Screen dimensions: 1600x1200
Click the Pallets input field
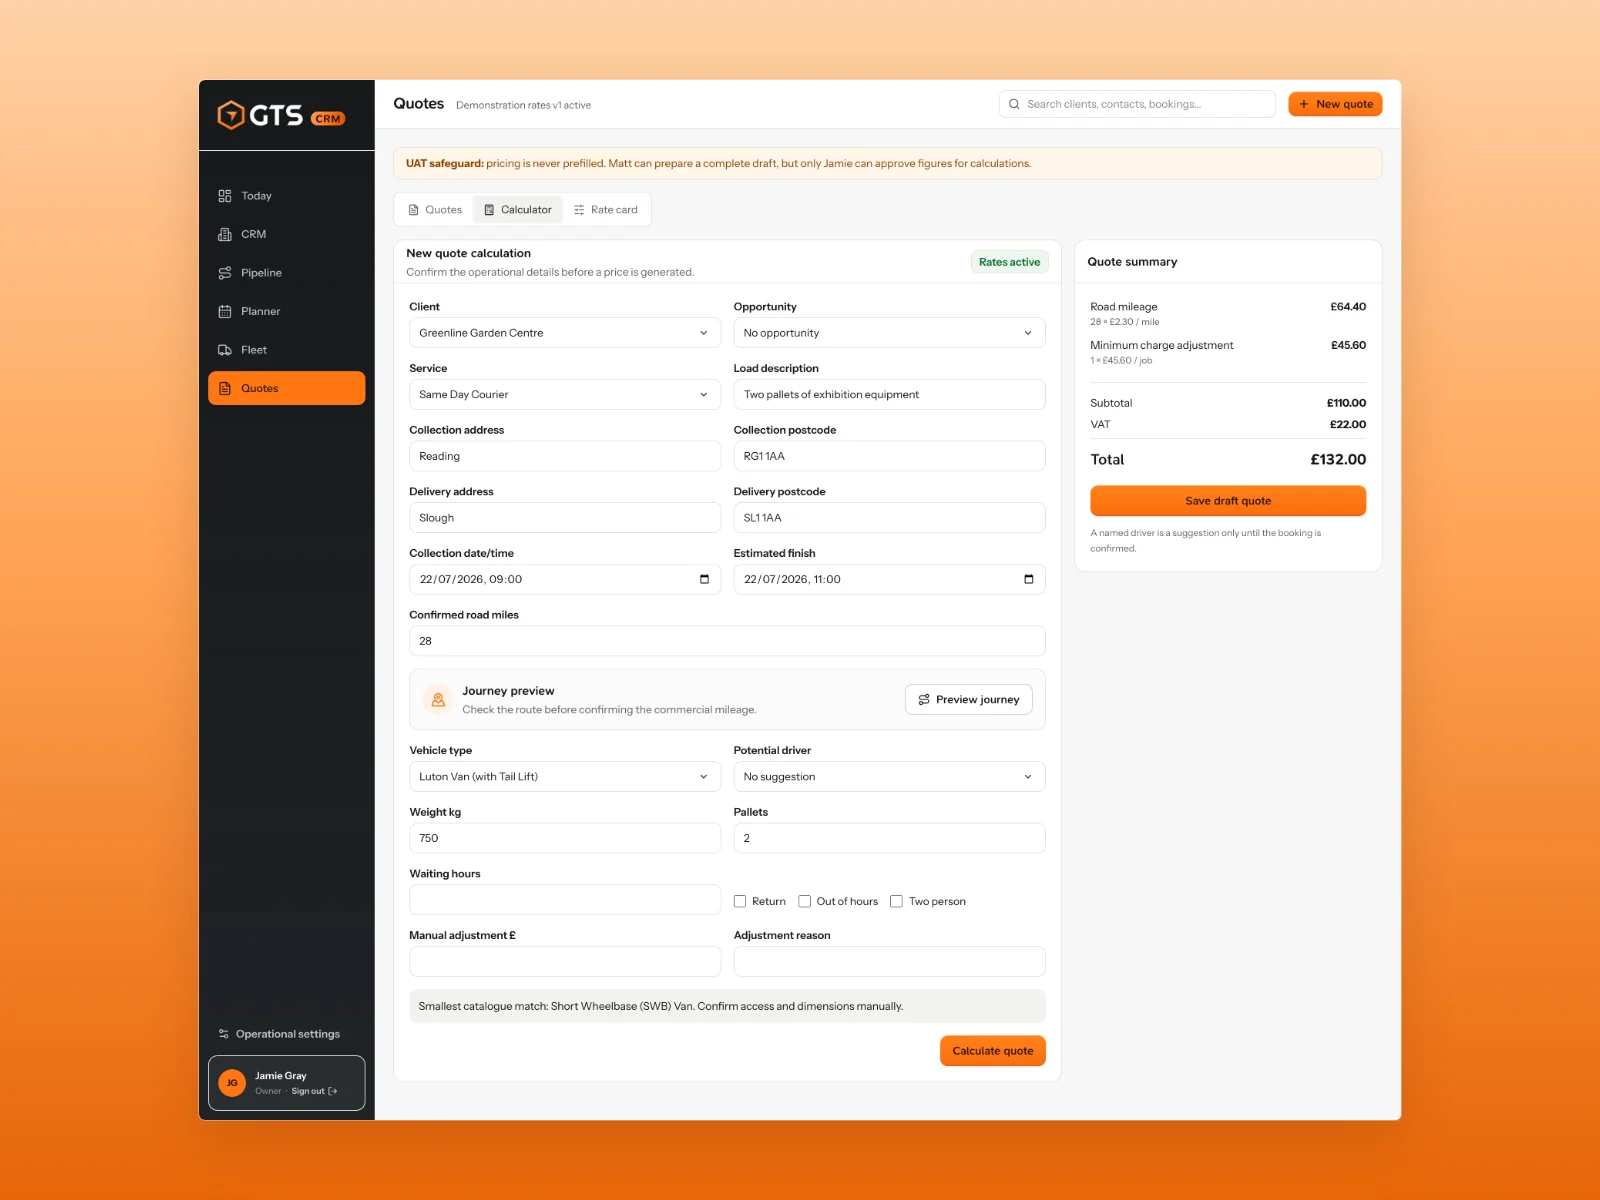coord(889,838)
